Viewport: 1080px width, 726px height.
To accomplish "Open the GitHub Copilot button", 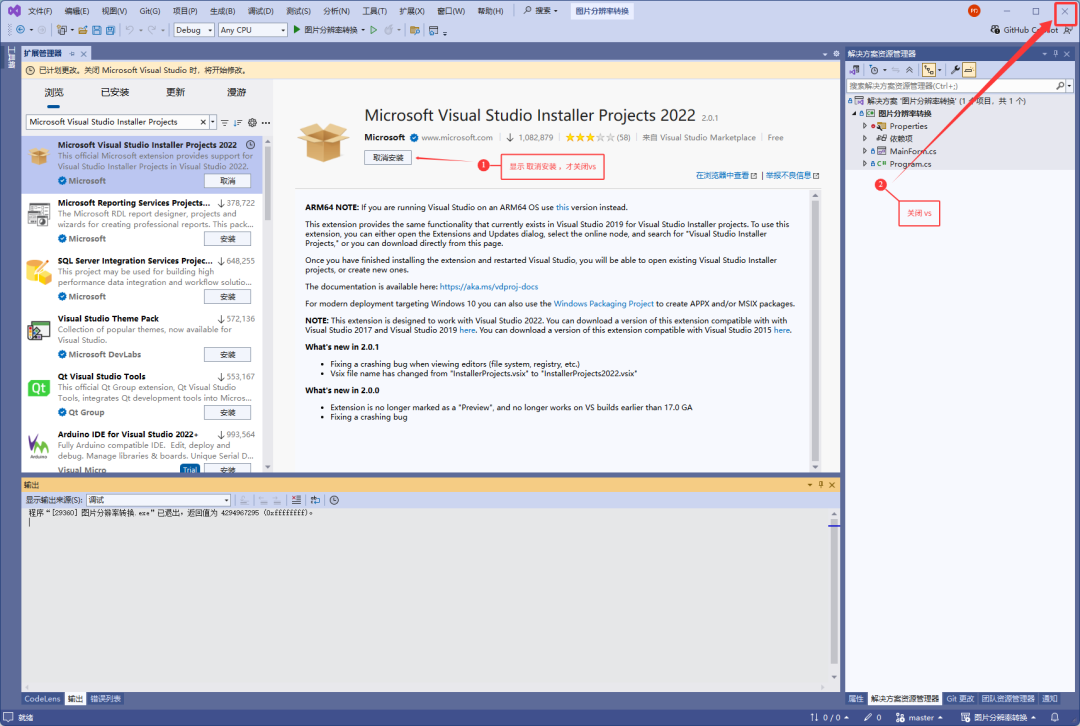I will tap(1024, 30).
